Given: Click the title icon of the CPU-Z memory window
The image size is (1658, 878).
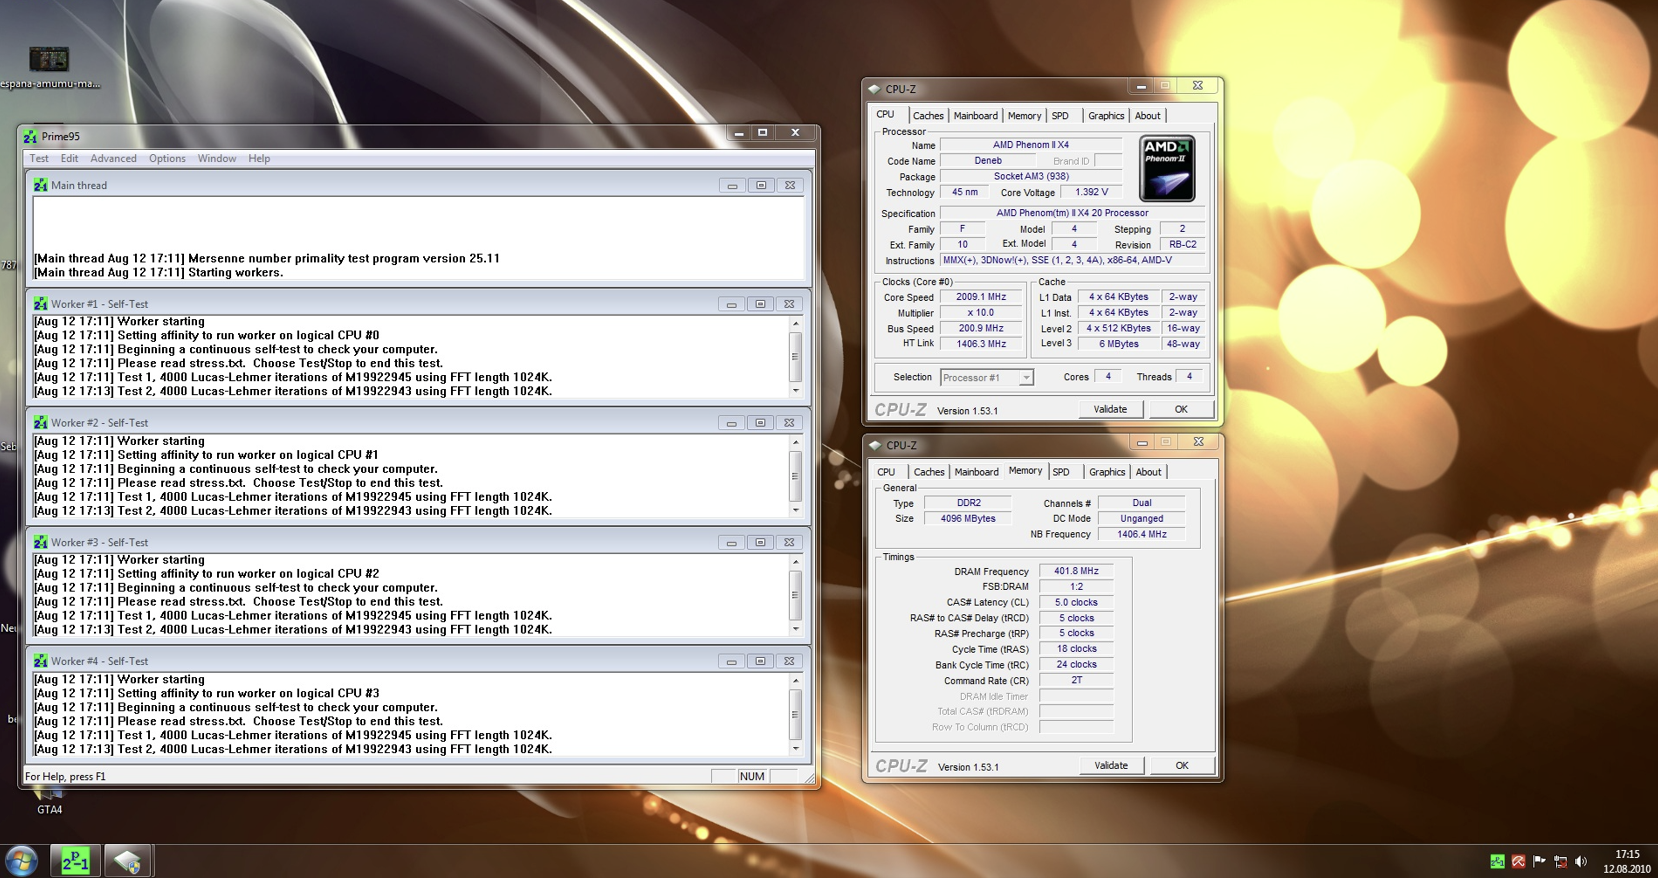Looking at the screenshot, I should pyautogui.click(x=875, y=445).
